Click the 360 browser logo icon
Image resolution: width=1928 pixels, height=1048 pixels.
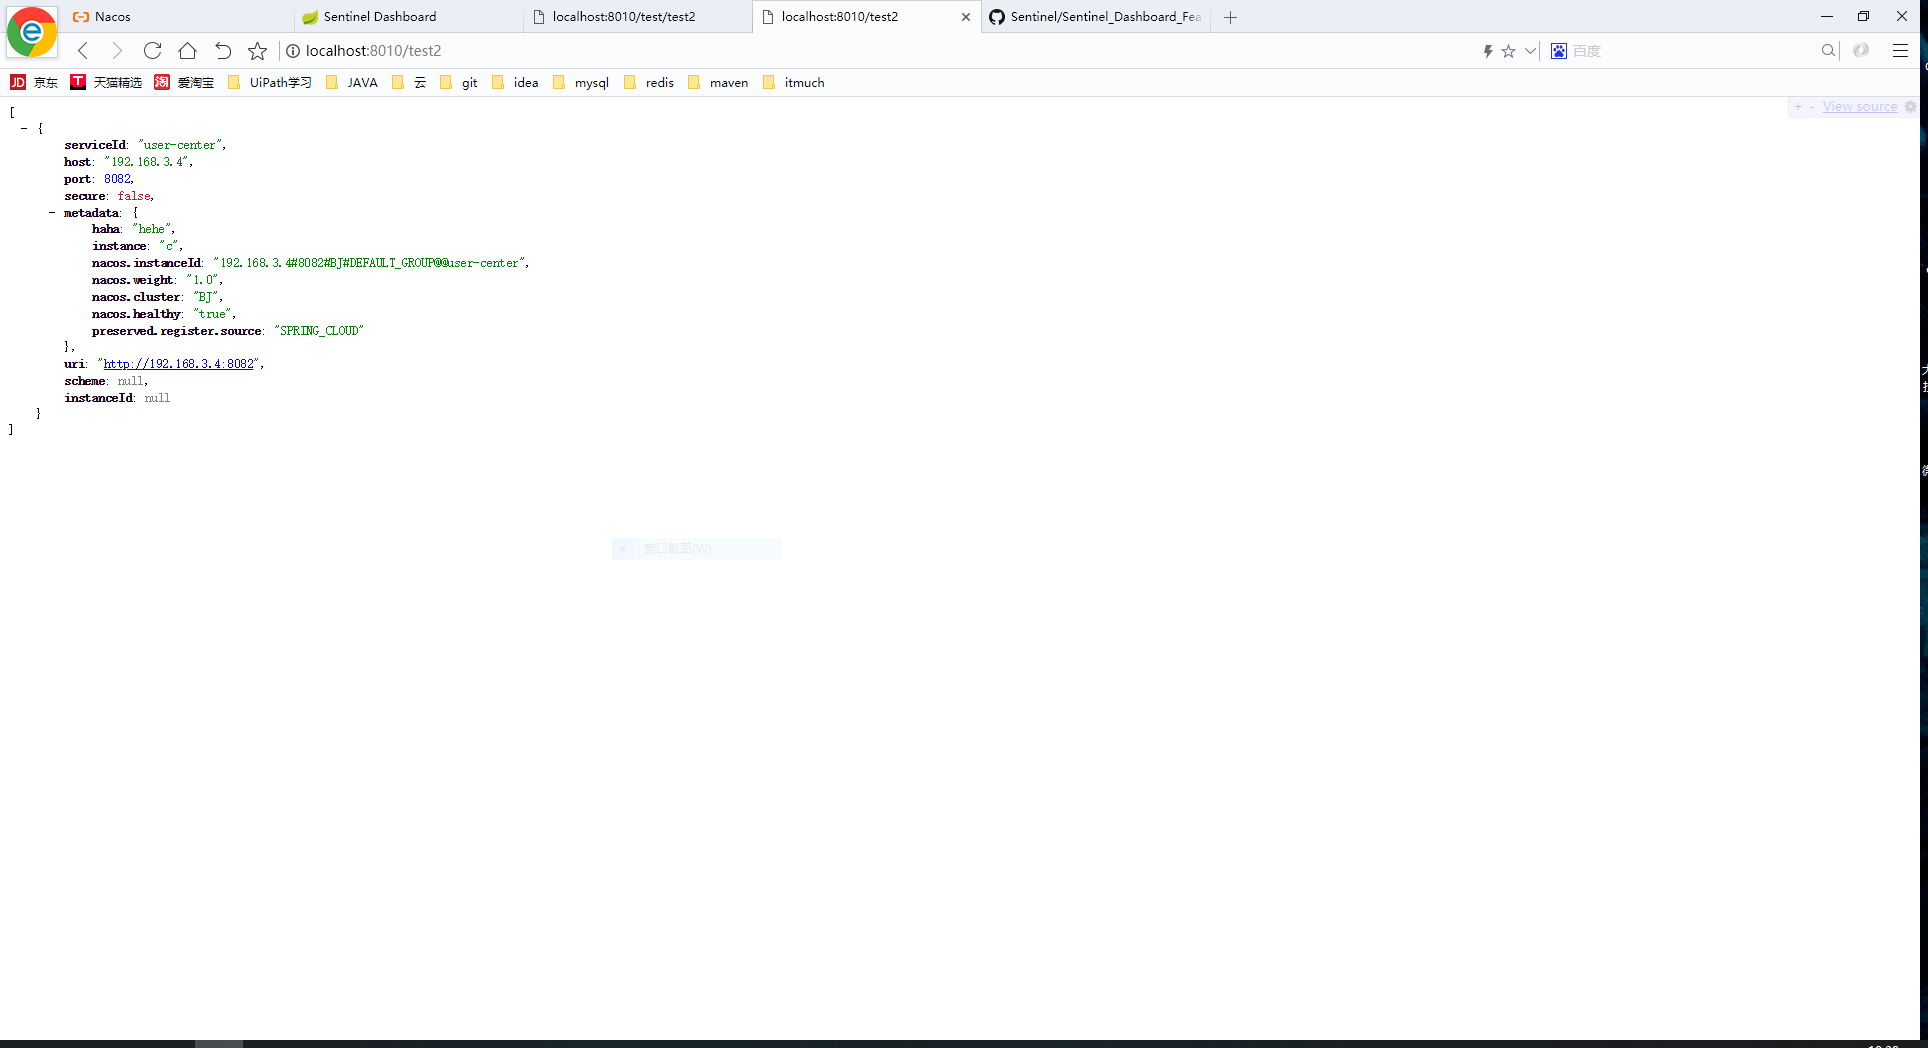(x=31, y=32)
